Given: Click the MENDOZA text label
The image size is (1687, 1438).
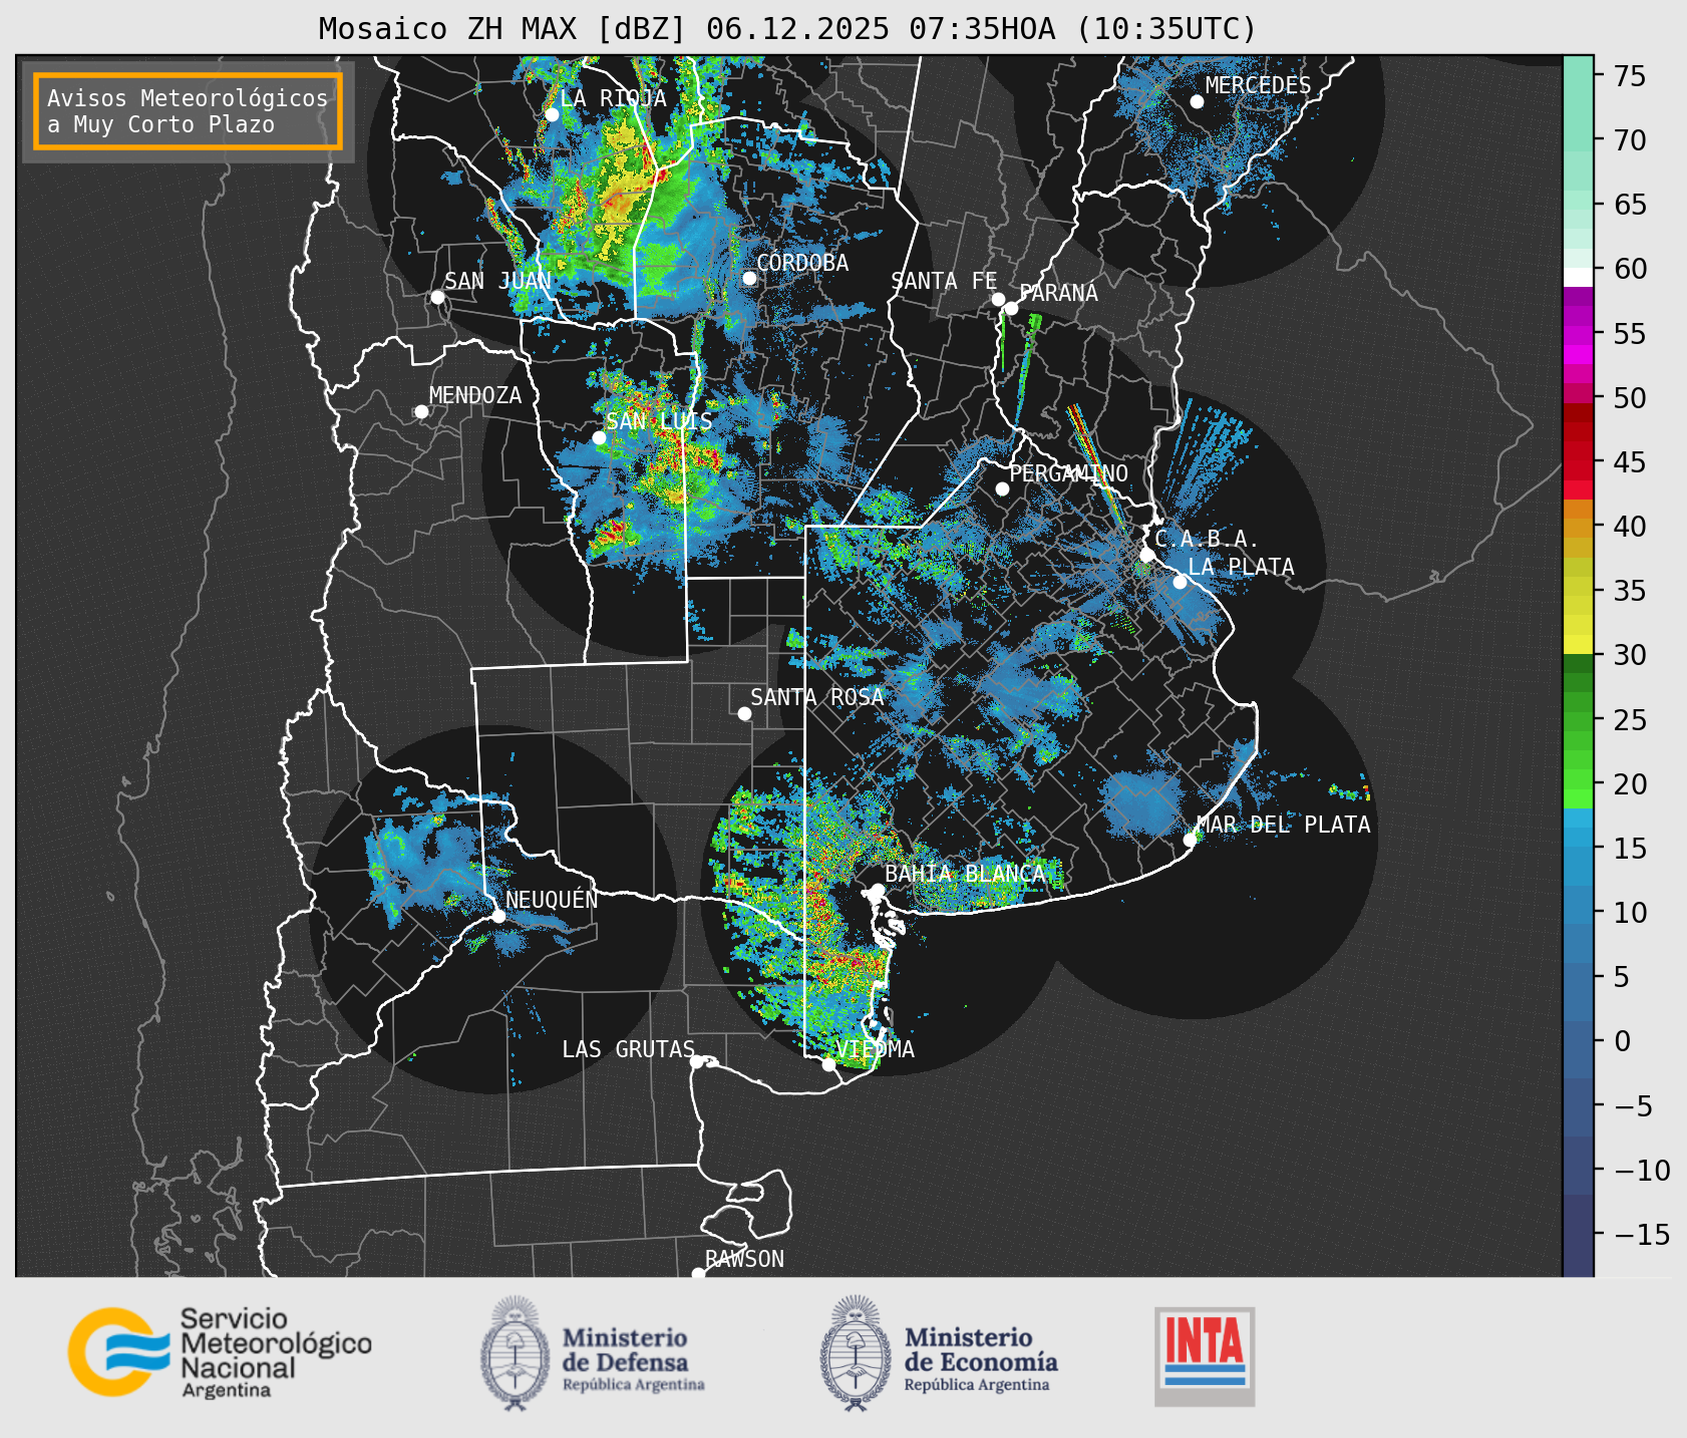Looking at the screenshot, I should tap(475, 396).
